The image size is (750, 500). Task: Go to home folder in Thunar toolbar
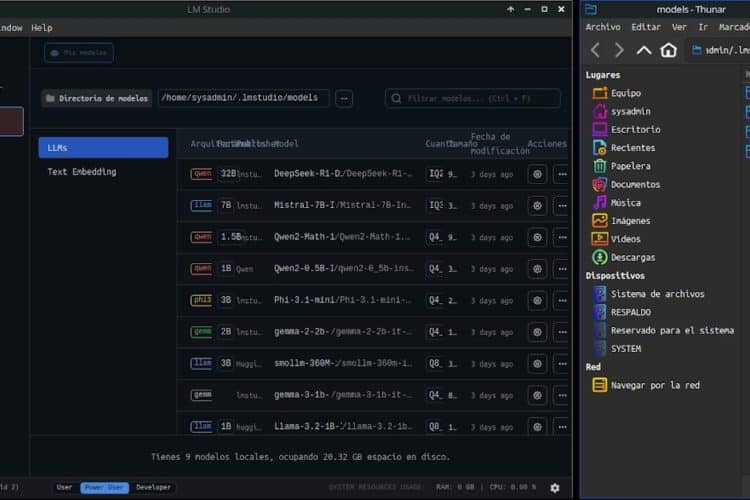coord(669,50)
